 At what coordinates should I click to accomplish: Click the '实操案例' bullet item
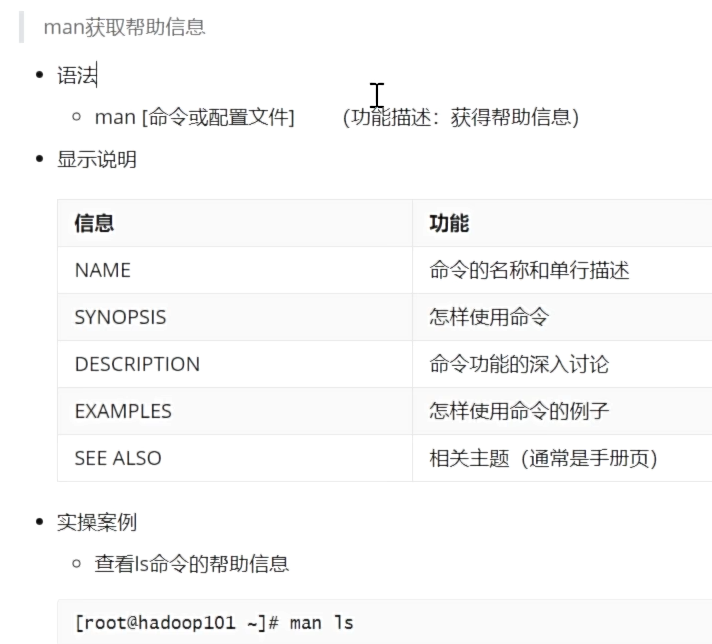[x=97, y=522]
